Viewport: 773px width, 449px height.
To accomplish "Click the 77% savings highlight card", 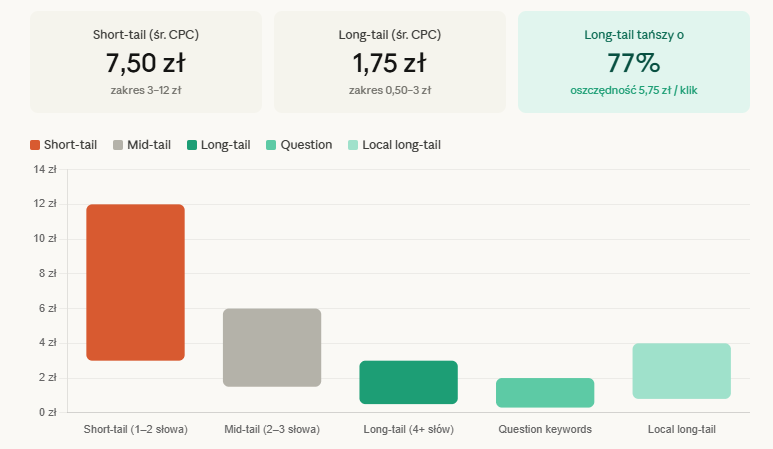I will click(x=633, y=62).
